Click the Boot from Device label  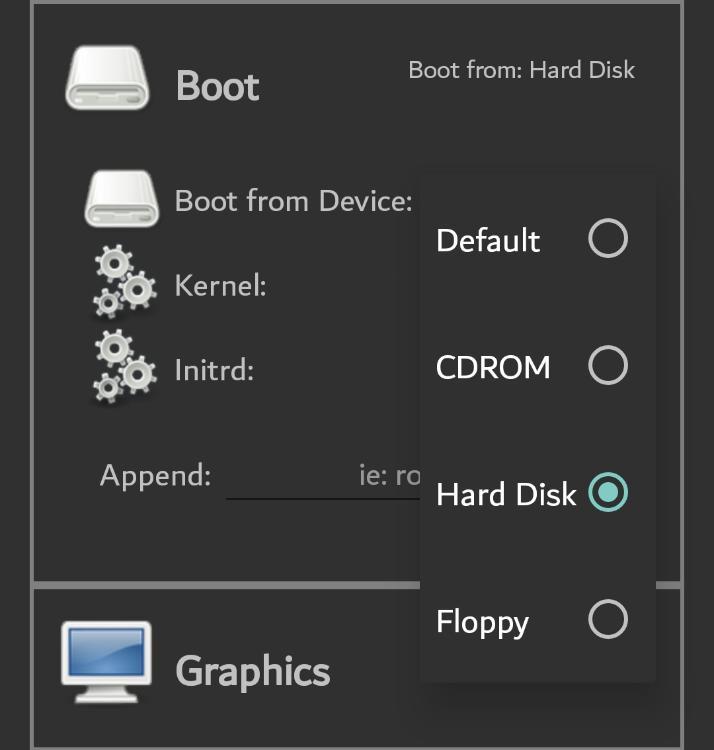pos(293,201)
